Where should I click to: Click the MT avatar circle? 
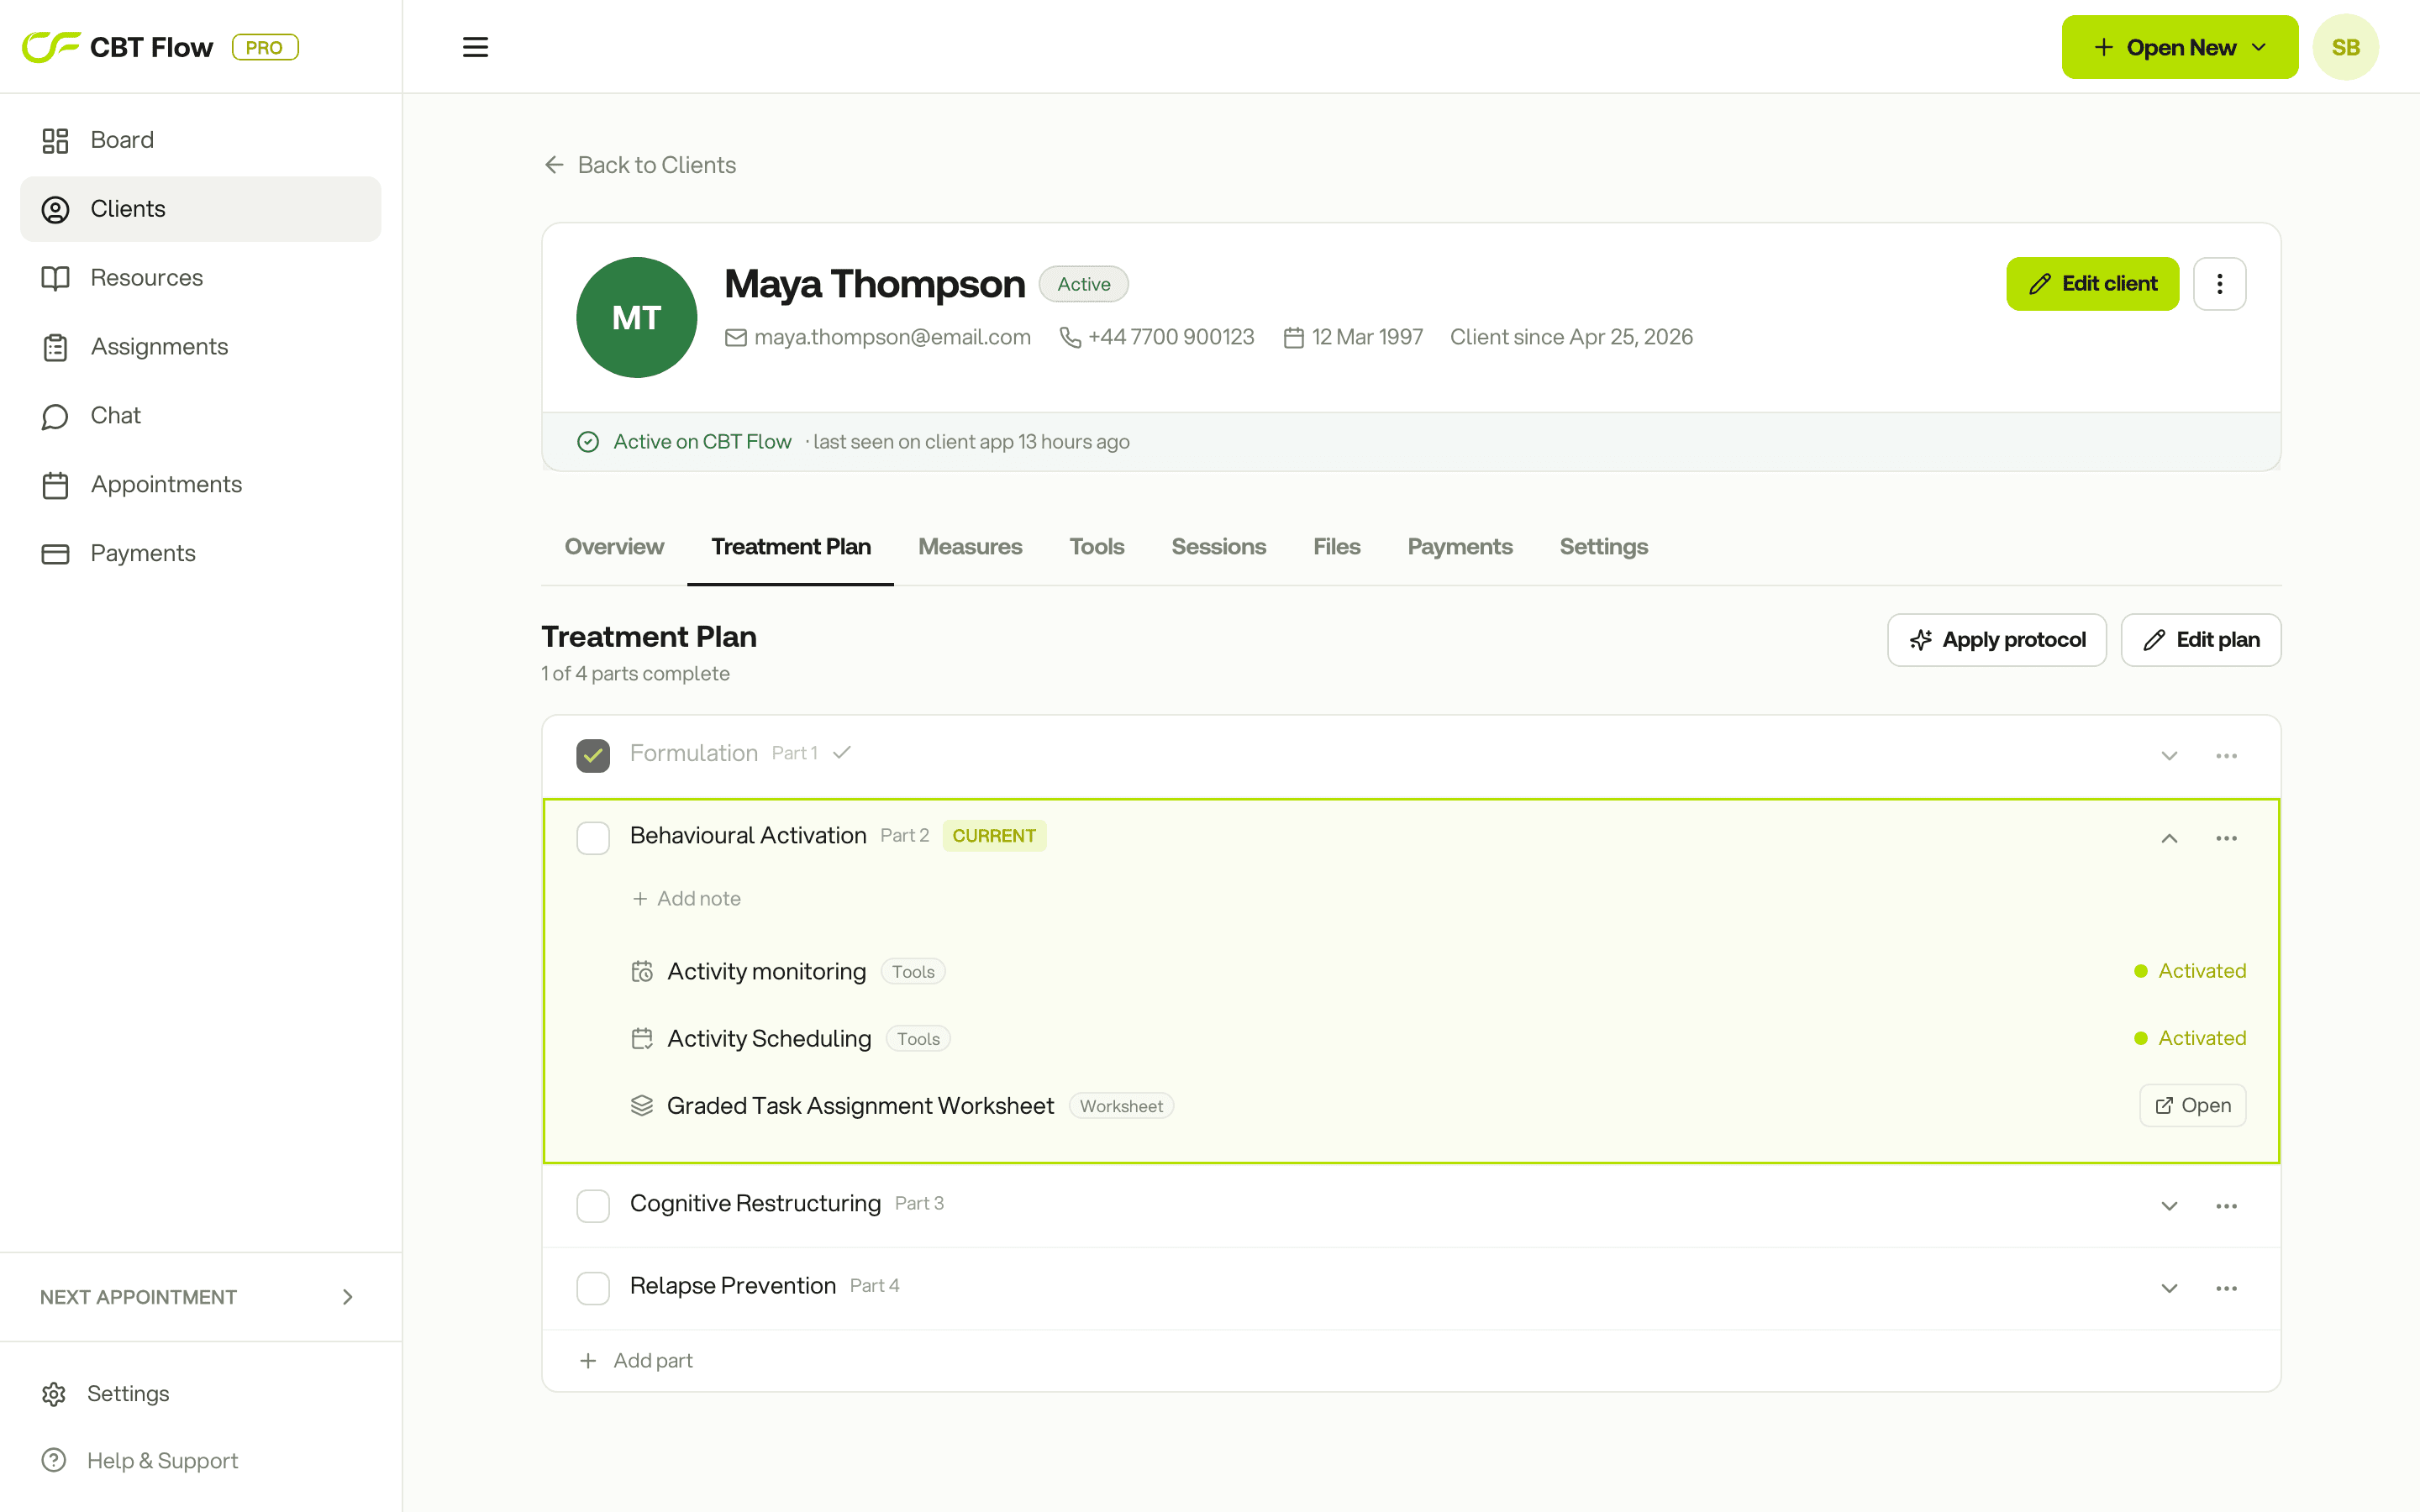[x=636, y=317]
